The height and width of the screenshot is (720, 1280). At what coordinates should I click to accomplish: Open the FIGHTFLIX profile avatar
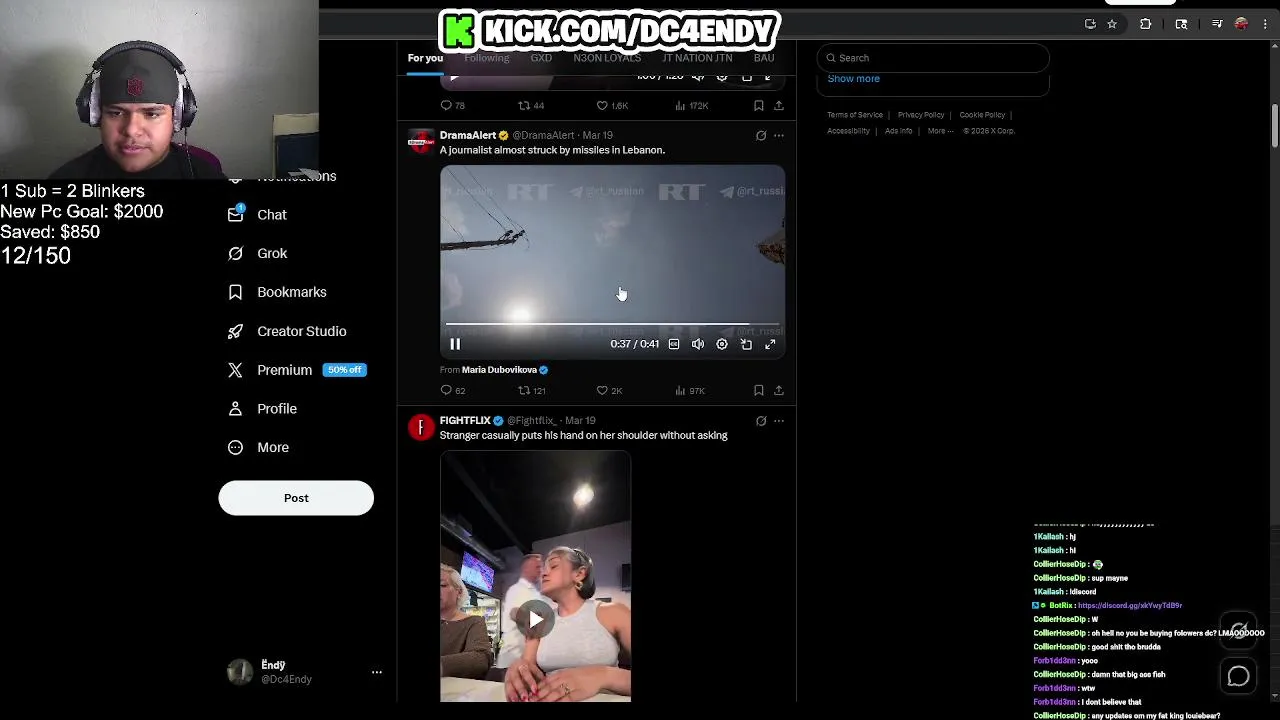(421, 428)
